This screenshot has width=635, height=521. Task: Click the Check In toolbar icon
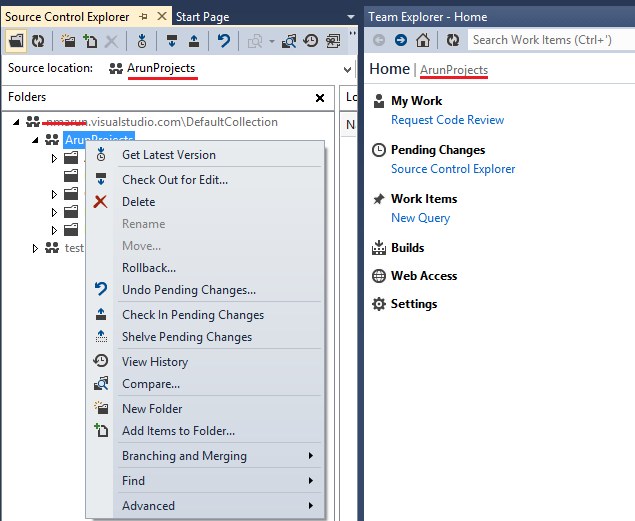pyautogui.click(x=194, y=41)
